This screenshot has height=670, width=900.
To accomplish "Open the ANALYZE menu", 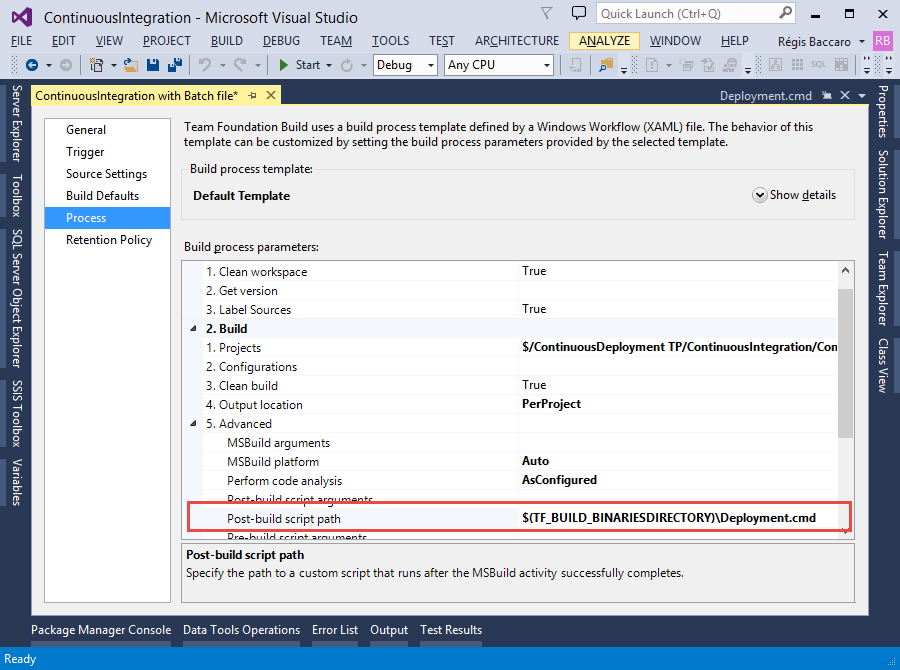I will (x=604, y=41).
